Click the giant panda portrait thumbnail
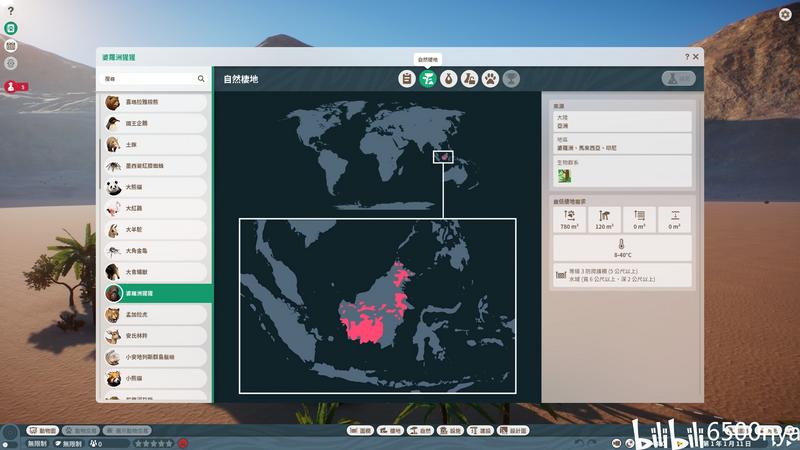 tap(113, 187)
